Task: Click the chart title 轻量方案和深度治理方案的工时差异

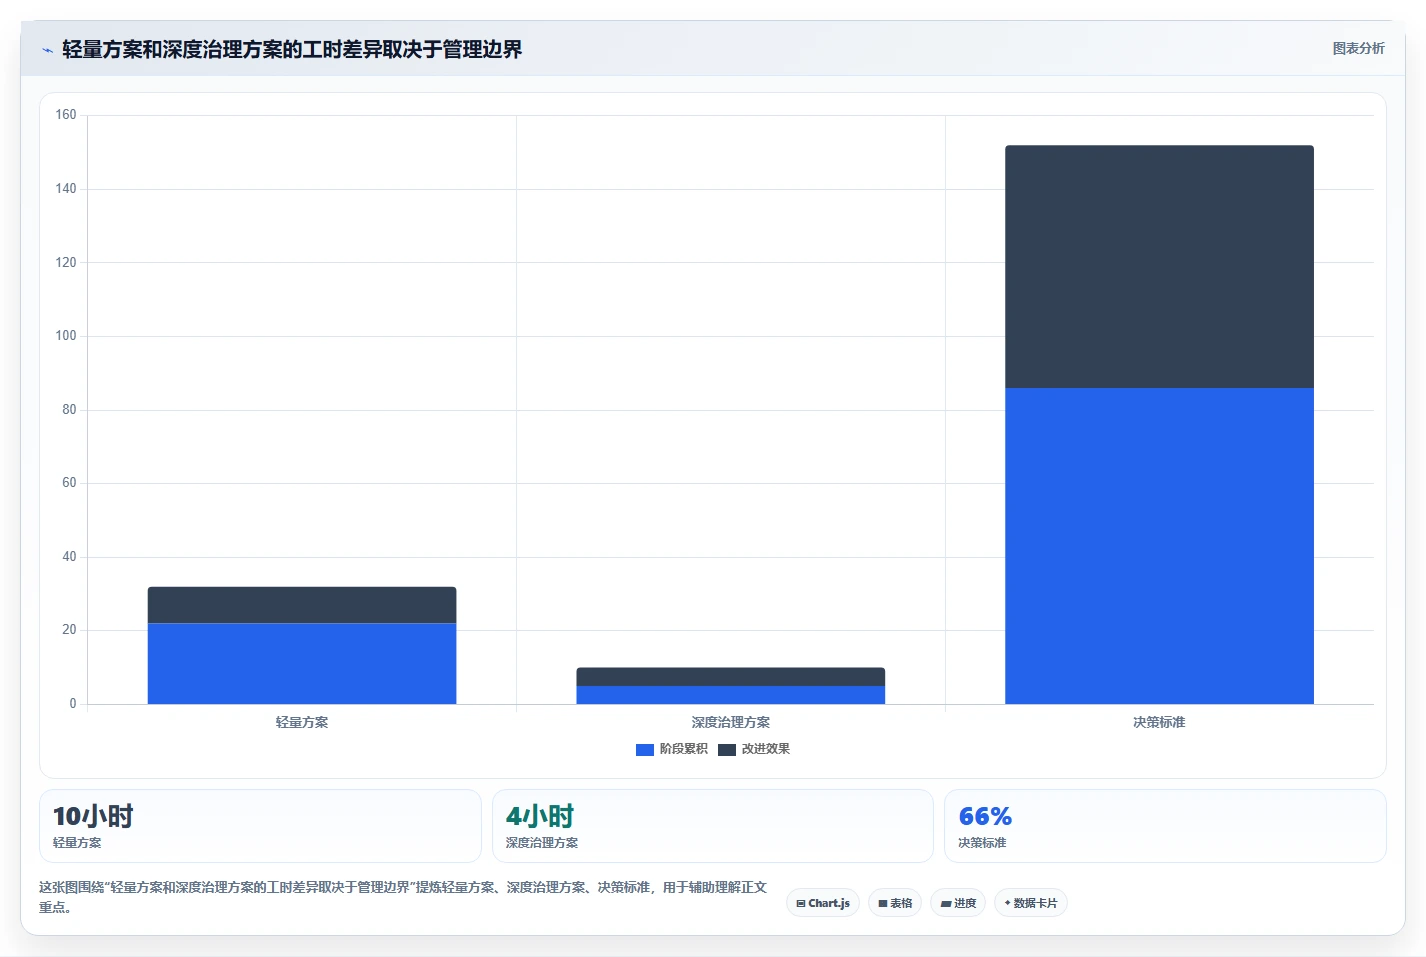Action: 292,50
